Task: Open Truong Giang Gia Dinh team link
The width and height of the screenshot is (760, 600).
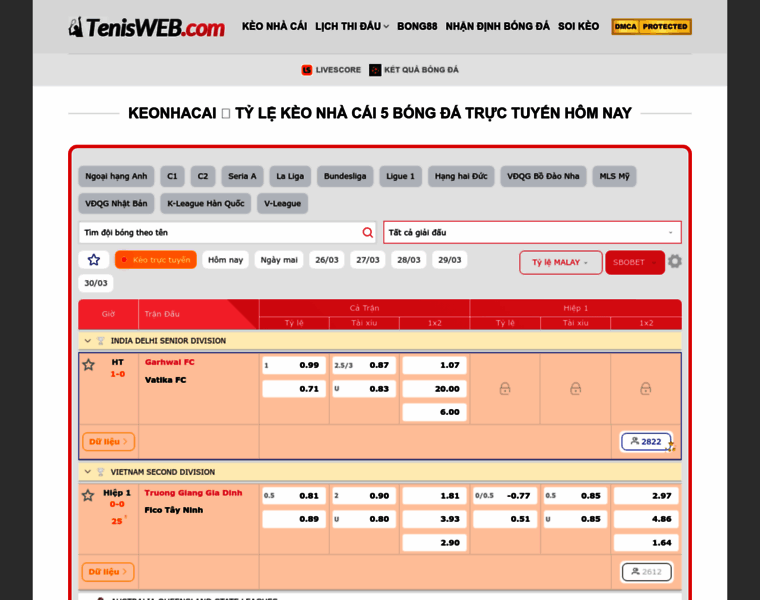Action: click(193, 493)
